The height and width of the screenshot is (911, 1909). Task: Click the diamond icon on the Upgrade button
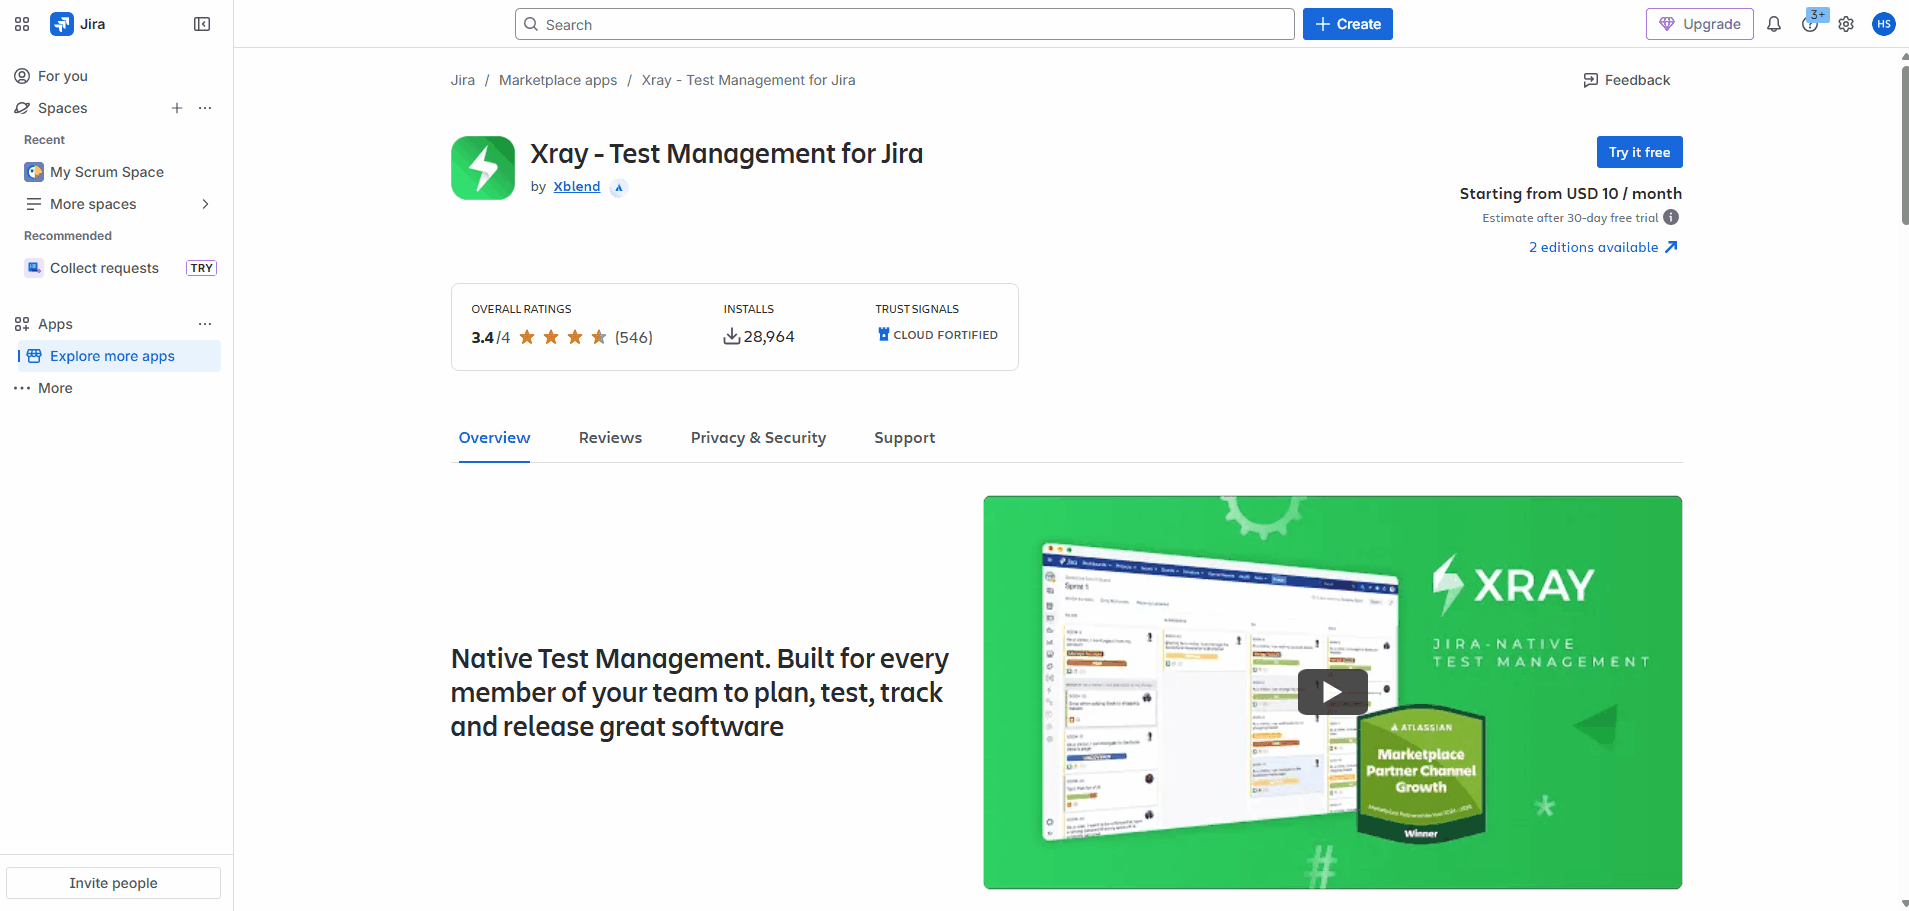1667,24
